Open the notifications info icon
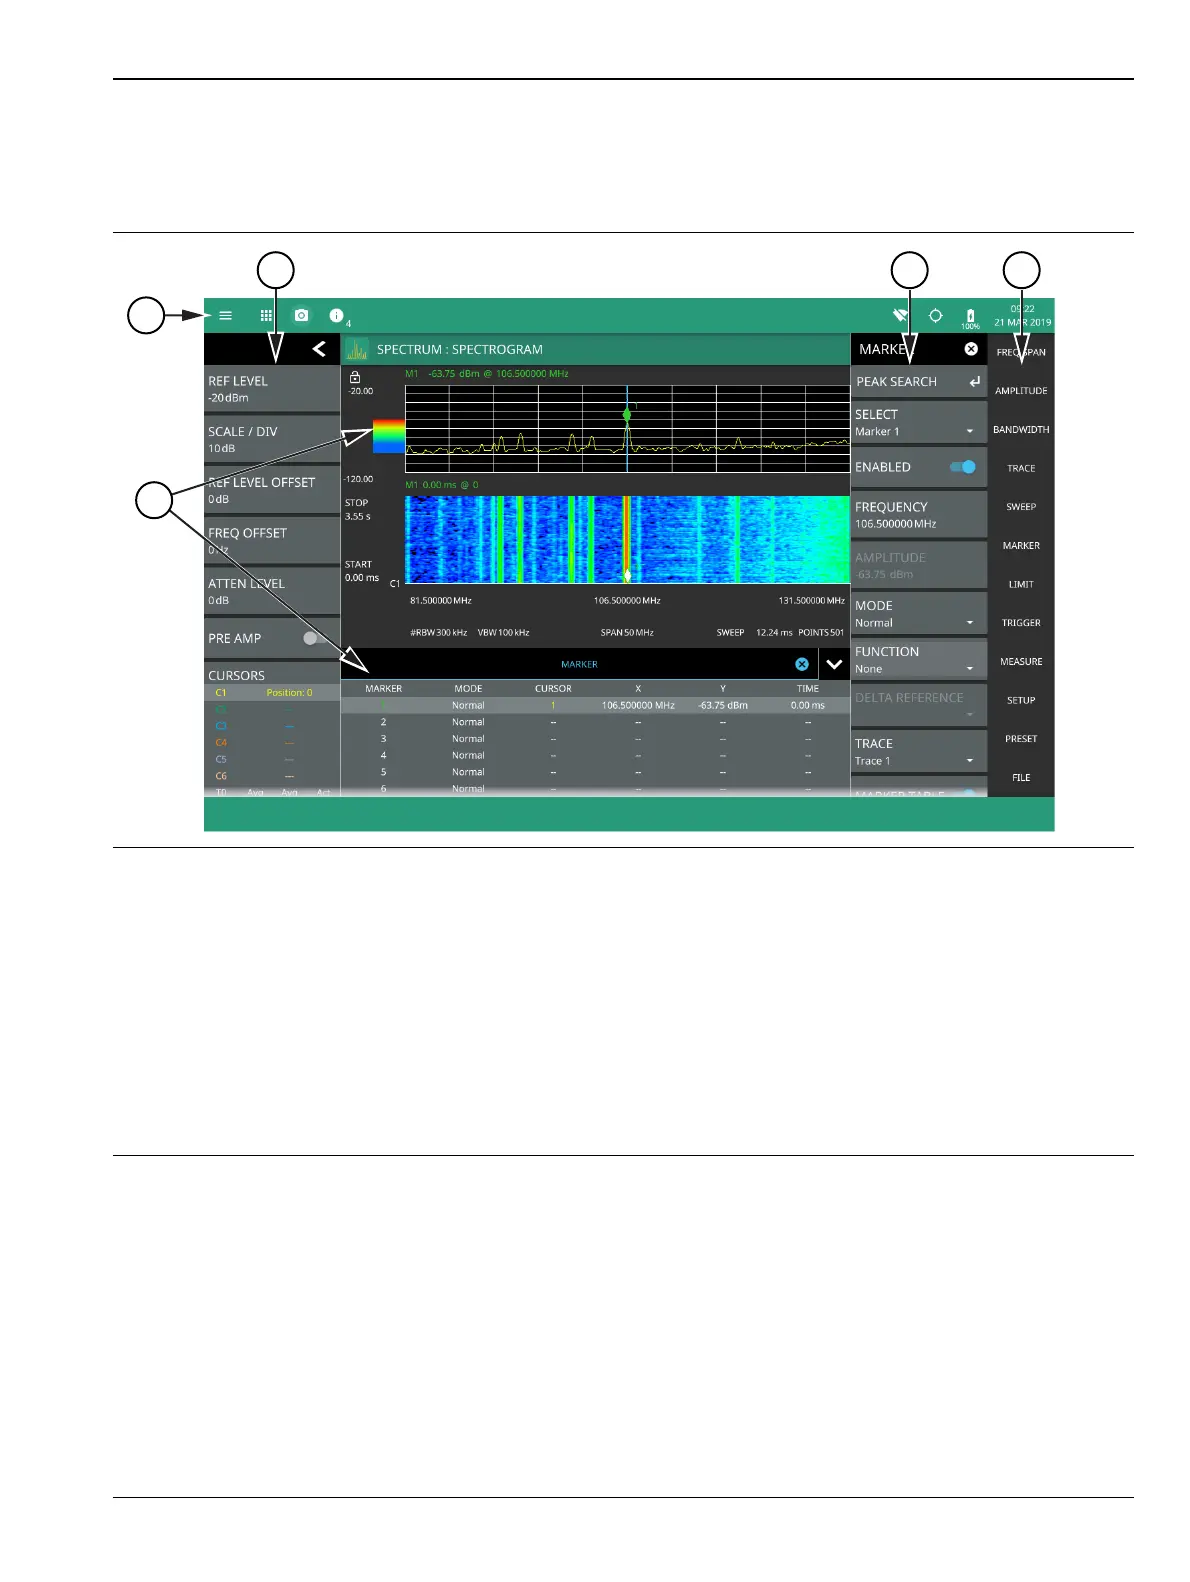Image resolution: width=1190 pixels, height=1582 pixels. click(336, 315)
